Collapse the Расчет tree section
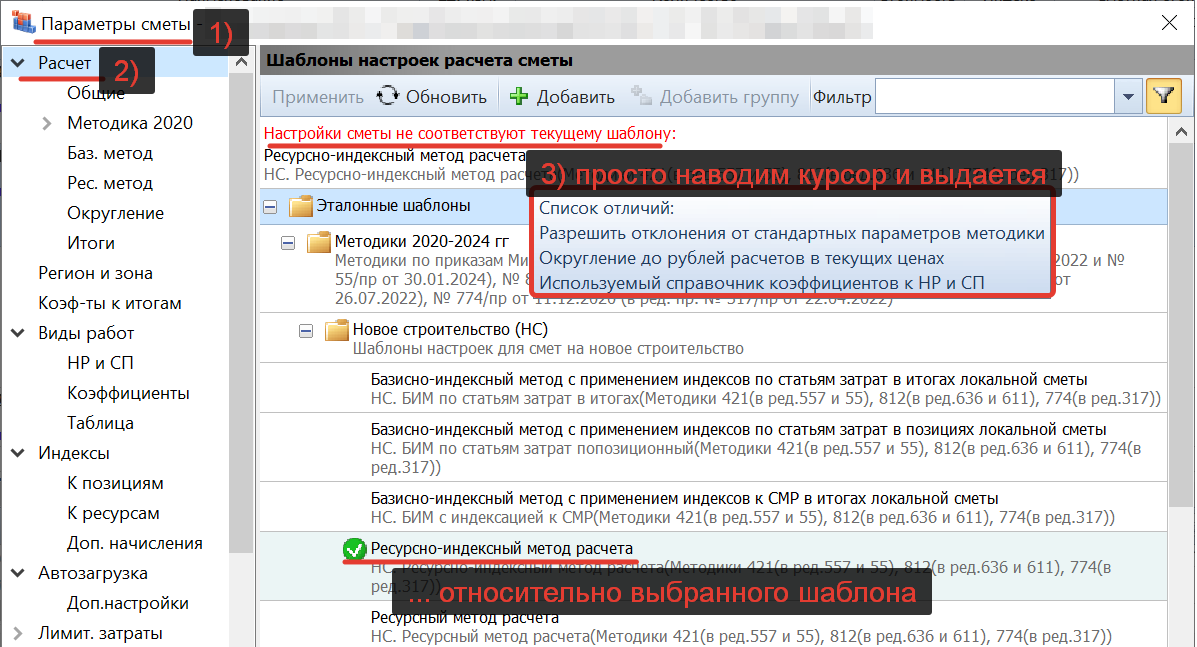 tap(18, 63)
